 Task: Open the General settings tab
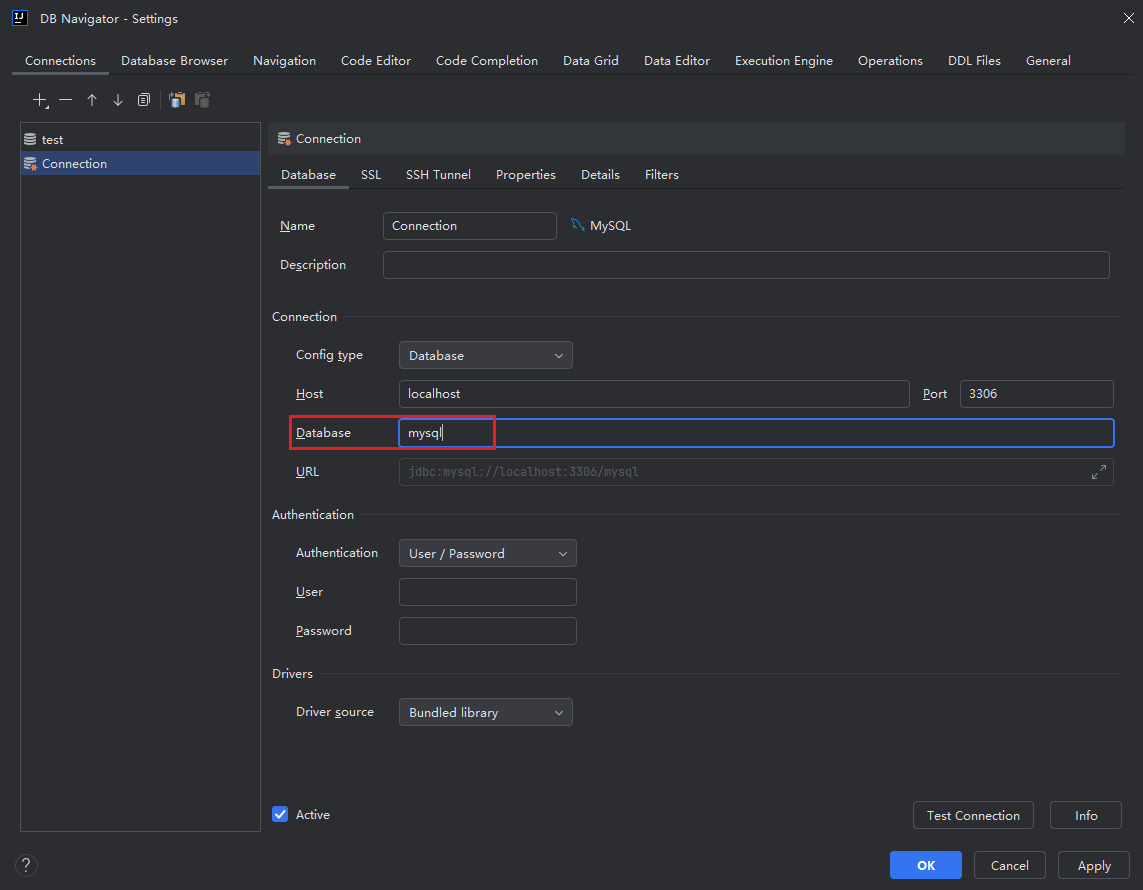click(x=1048, y=60)
